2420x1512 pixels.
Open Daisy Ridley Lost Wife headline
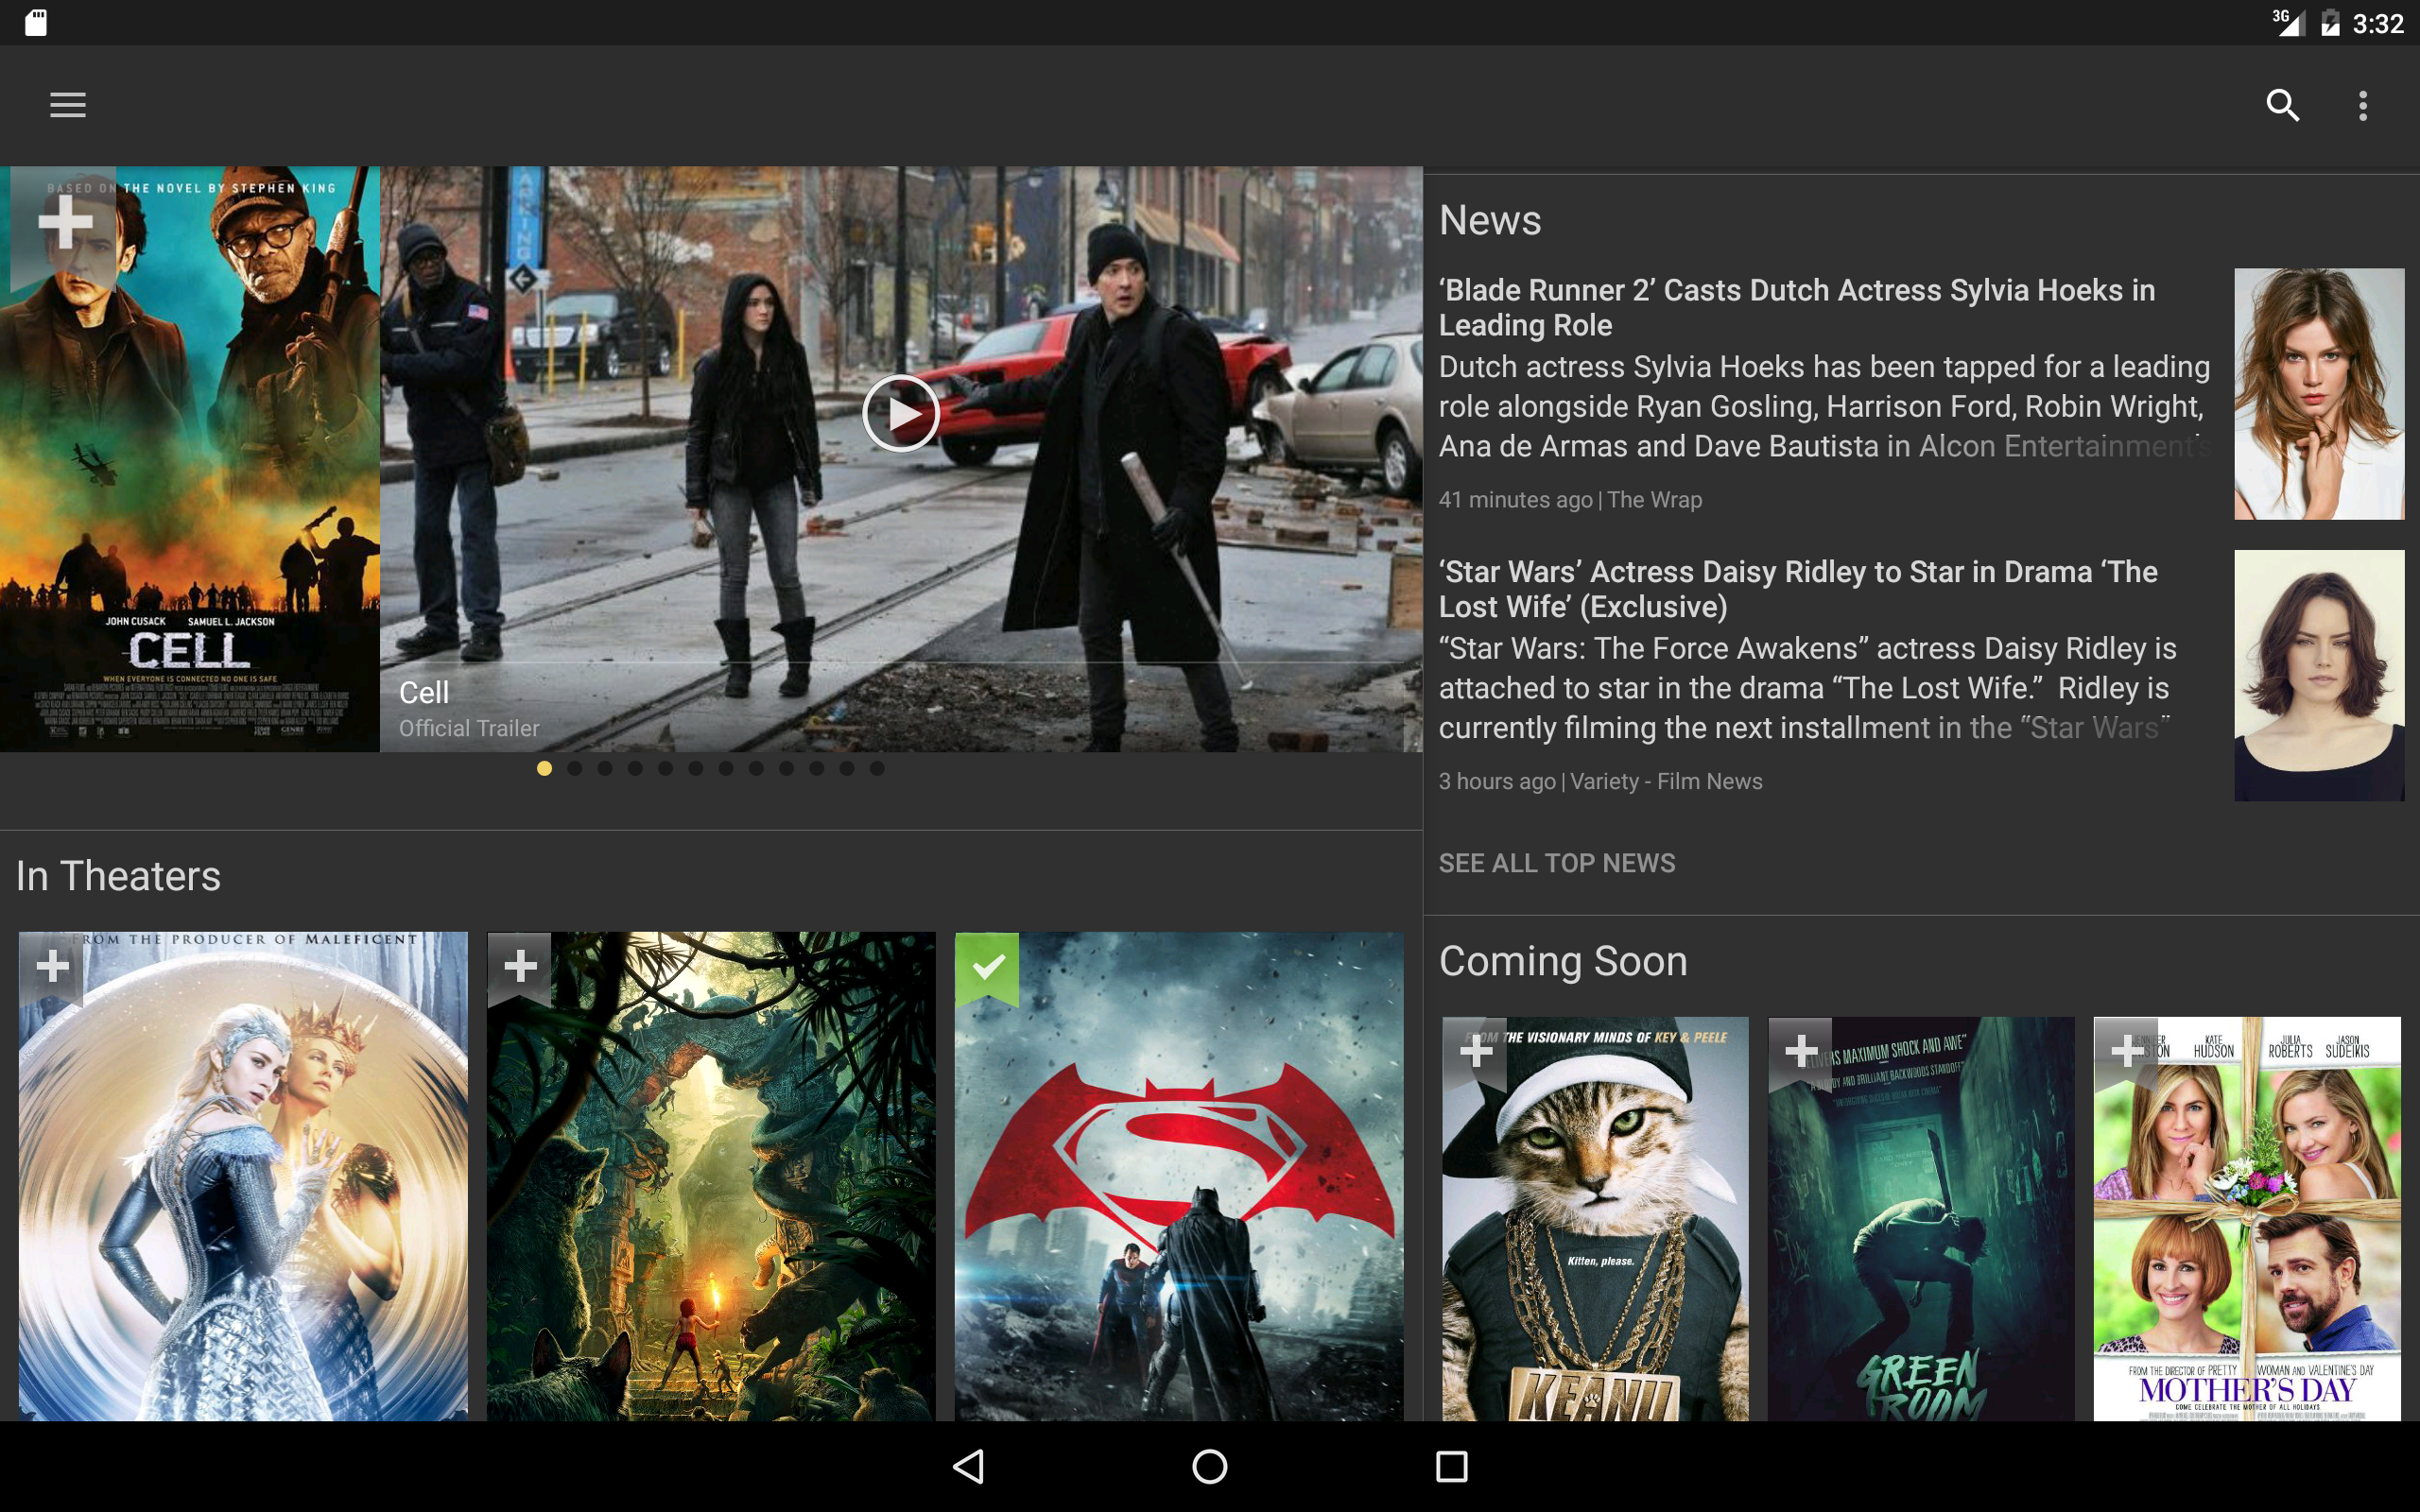tap(1797, 589)
